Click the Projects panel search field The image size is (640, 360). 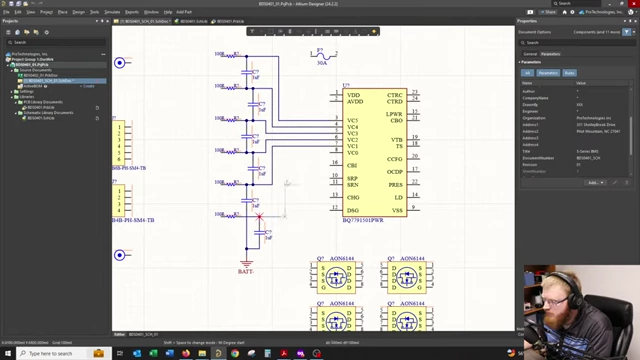[56, 42]
